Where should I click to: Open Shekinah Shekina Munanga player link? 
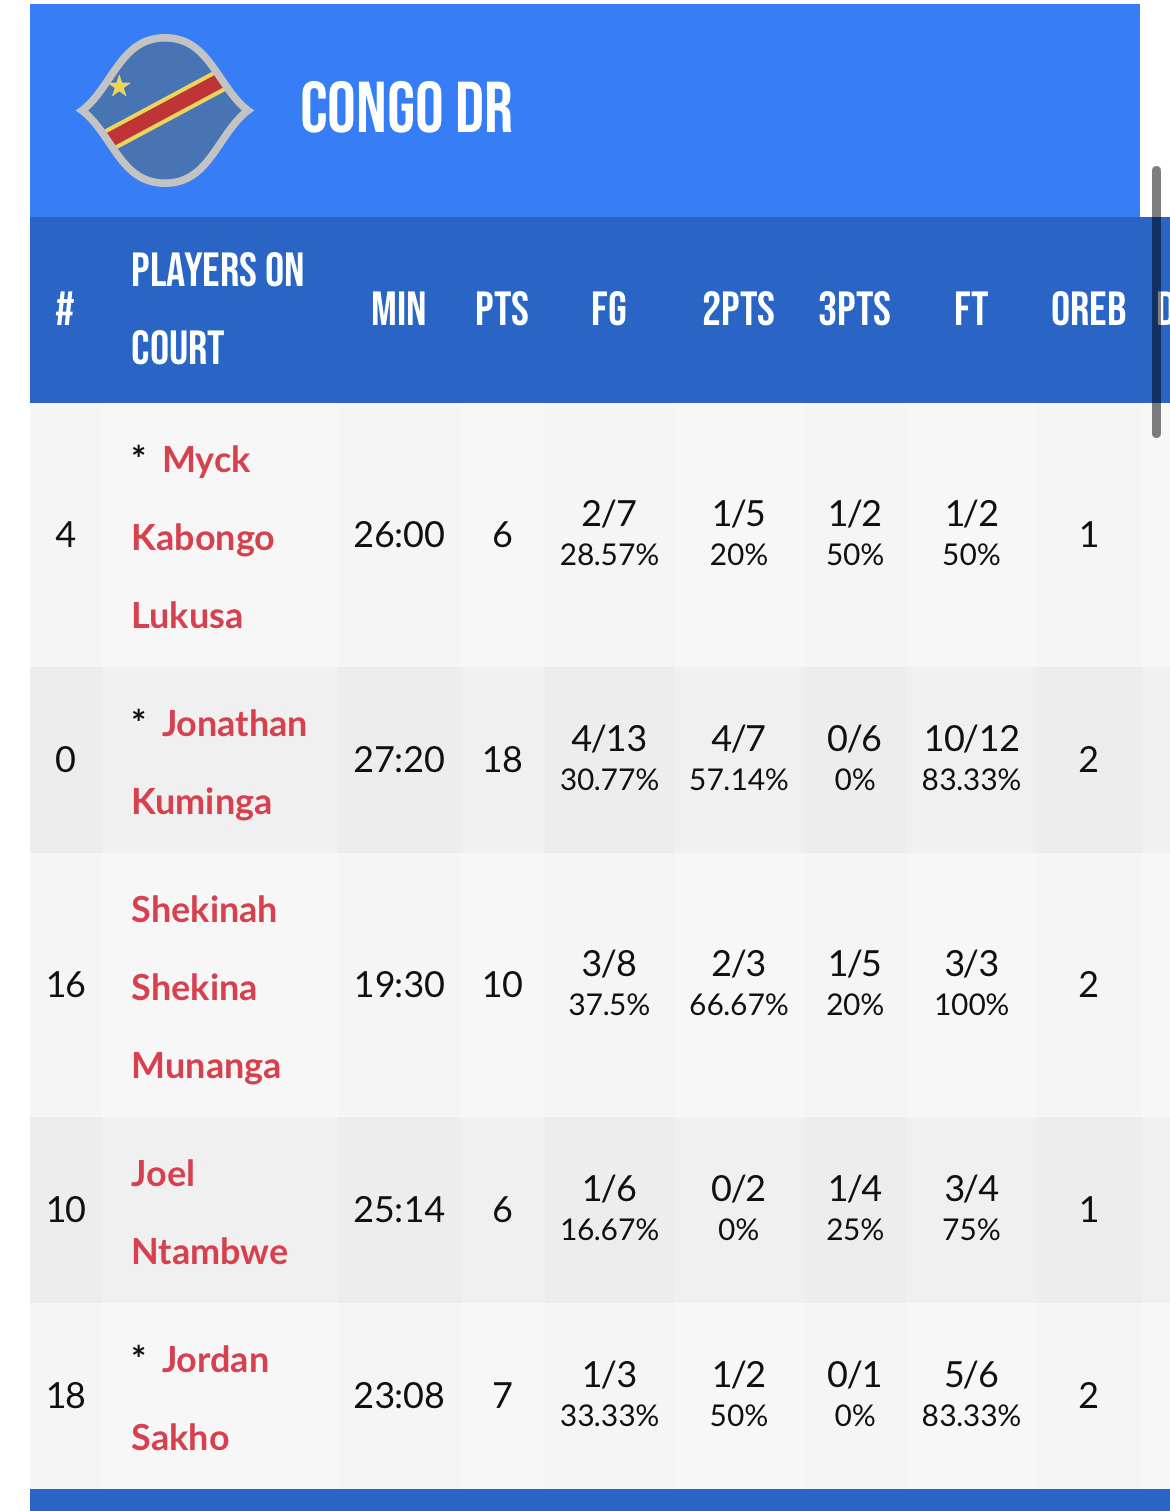206,987
